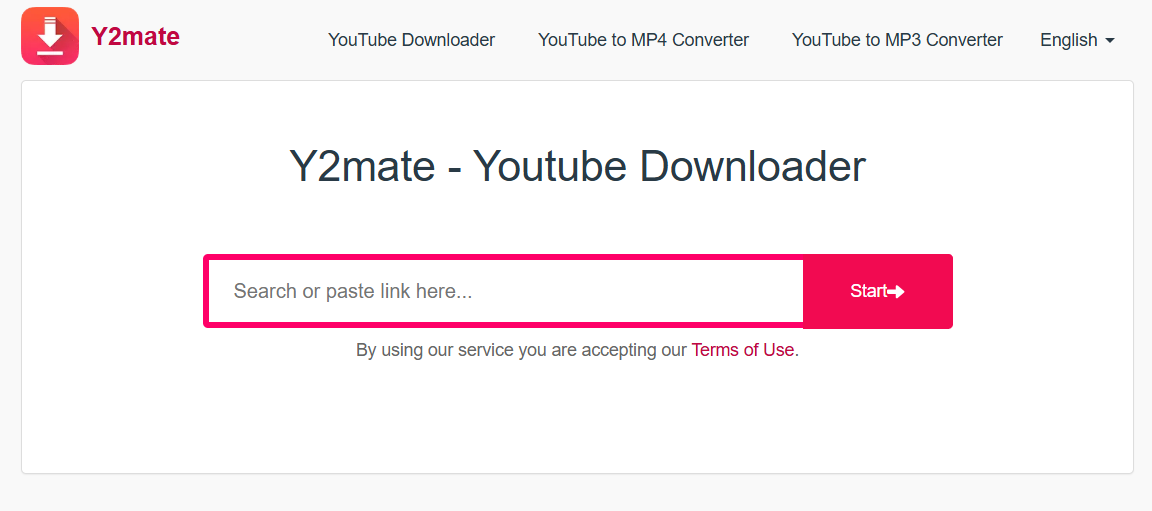Click the 'Y2mate - Youtube Downloader' heading

[577, 166]
